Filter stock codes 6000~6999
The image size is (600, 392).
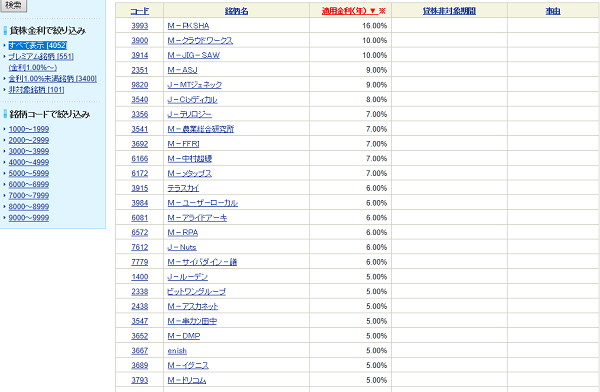click(x=29, y=185)
